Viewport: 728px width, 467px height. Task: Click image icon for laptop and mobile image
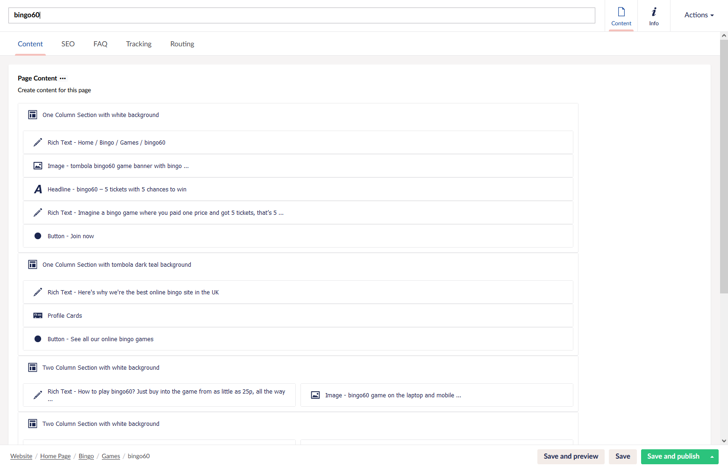click(x=315, y=395)
